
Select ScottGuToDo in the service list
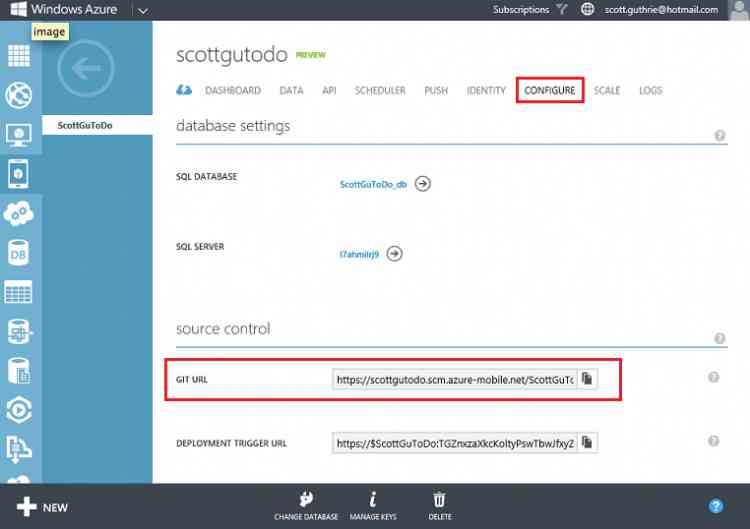pyautogui.click(x=97, y=125)
